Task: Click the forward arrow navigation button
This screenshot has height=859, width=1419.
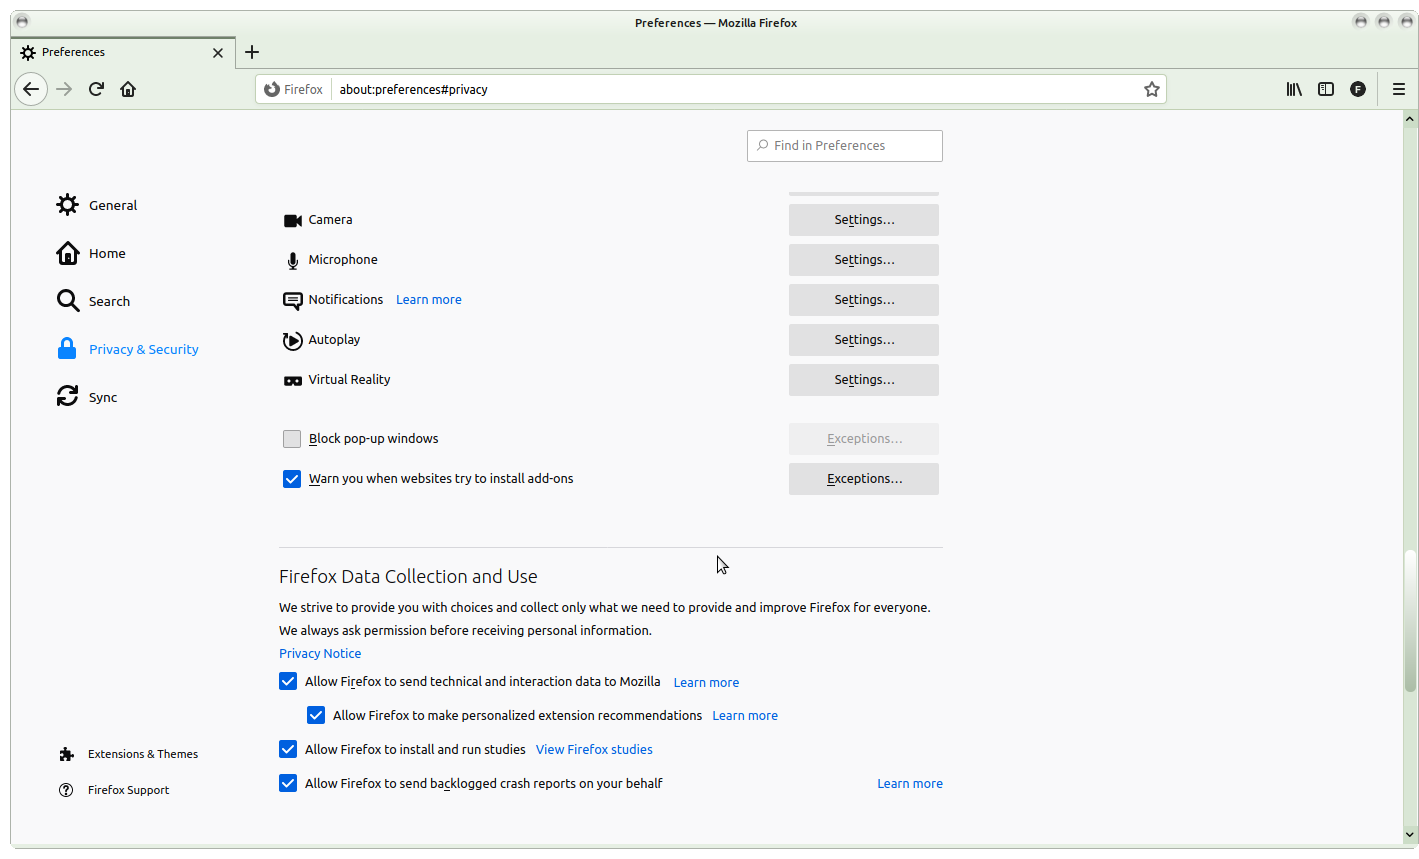Action: pyautogui.click(x=64, y=89)
